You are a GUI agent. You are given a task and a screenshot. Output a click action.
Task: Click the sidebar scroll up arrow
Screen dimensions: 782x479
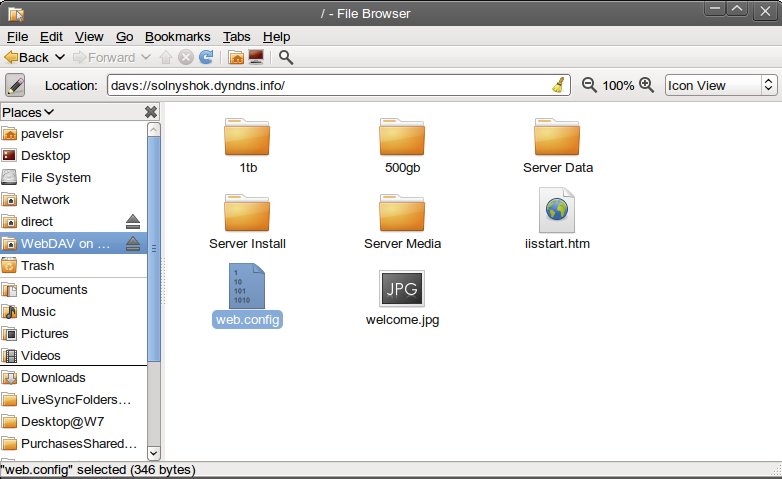pos(154,130)
